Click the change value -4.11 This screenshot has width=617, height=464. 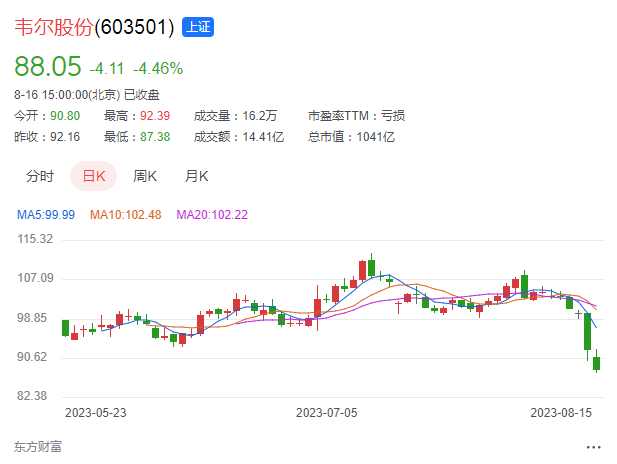(107, 68)
